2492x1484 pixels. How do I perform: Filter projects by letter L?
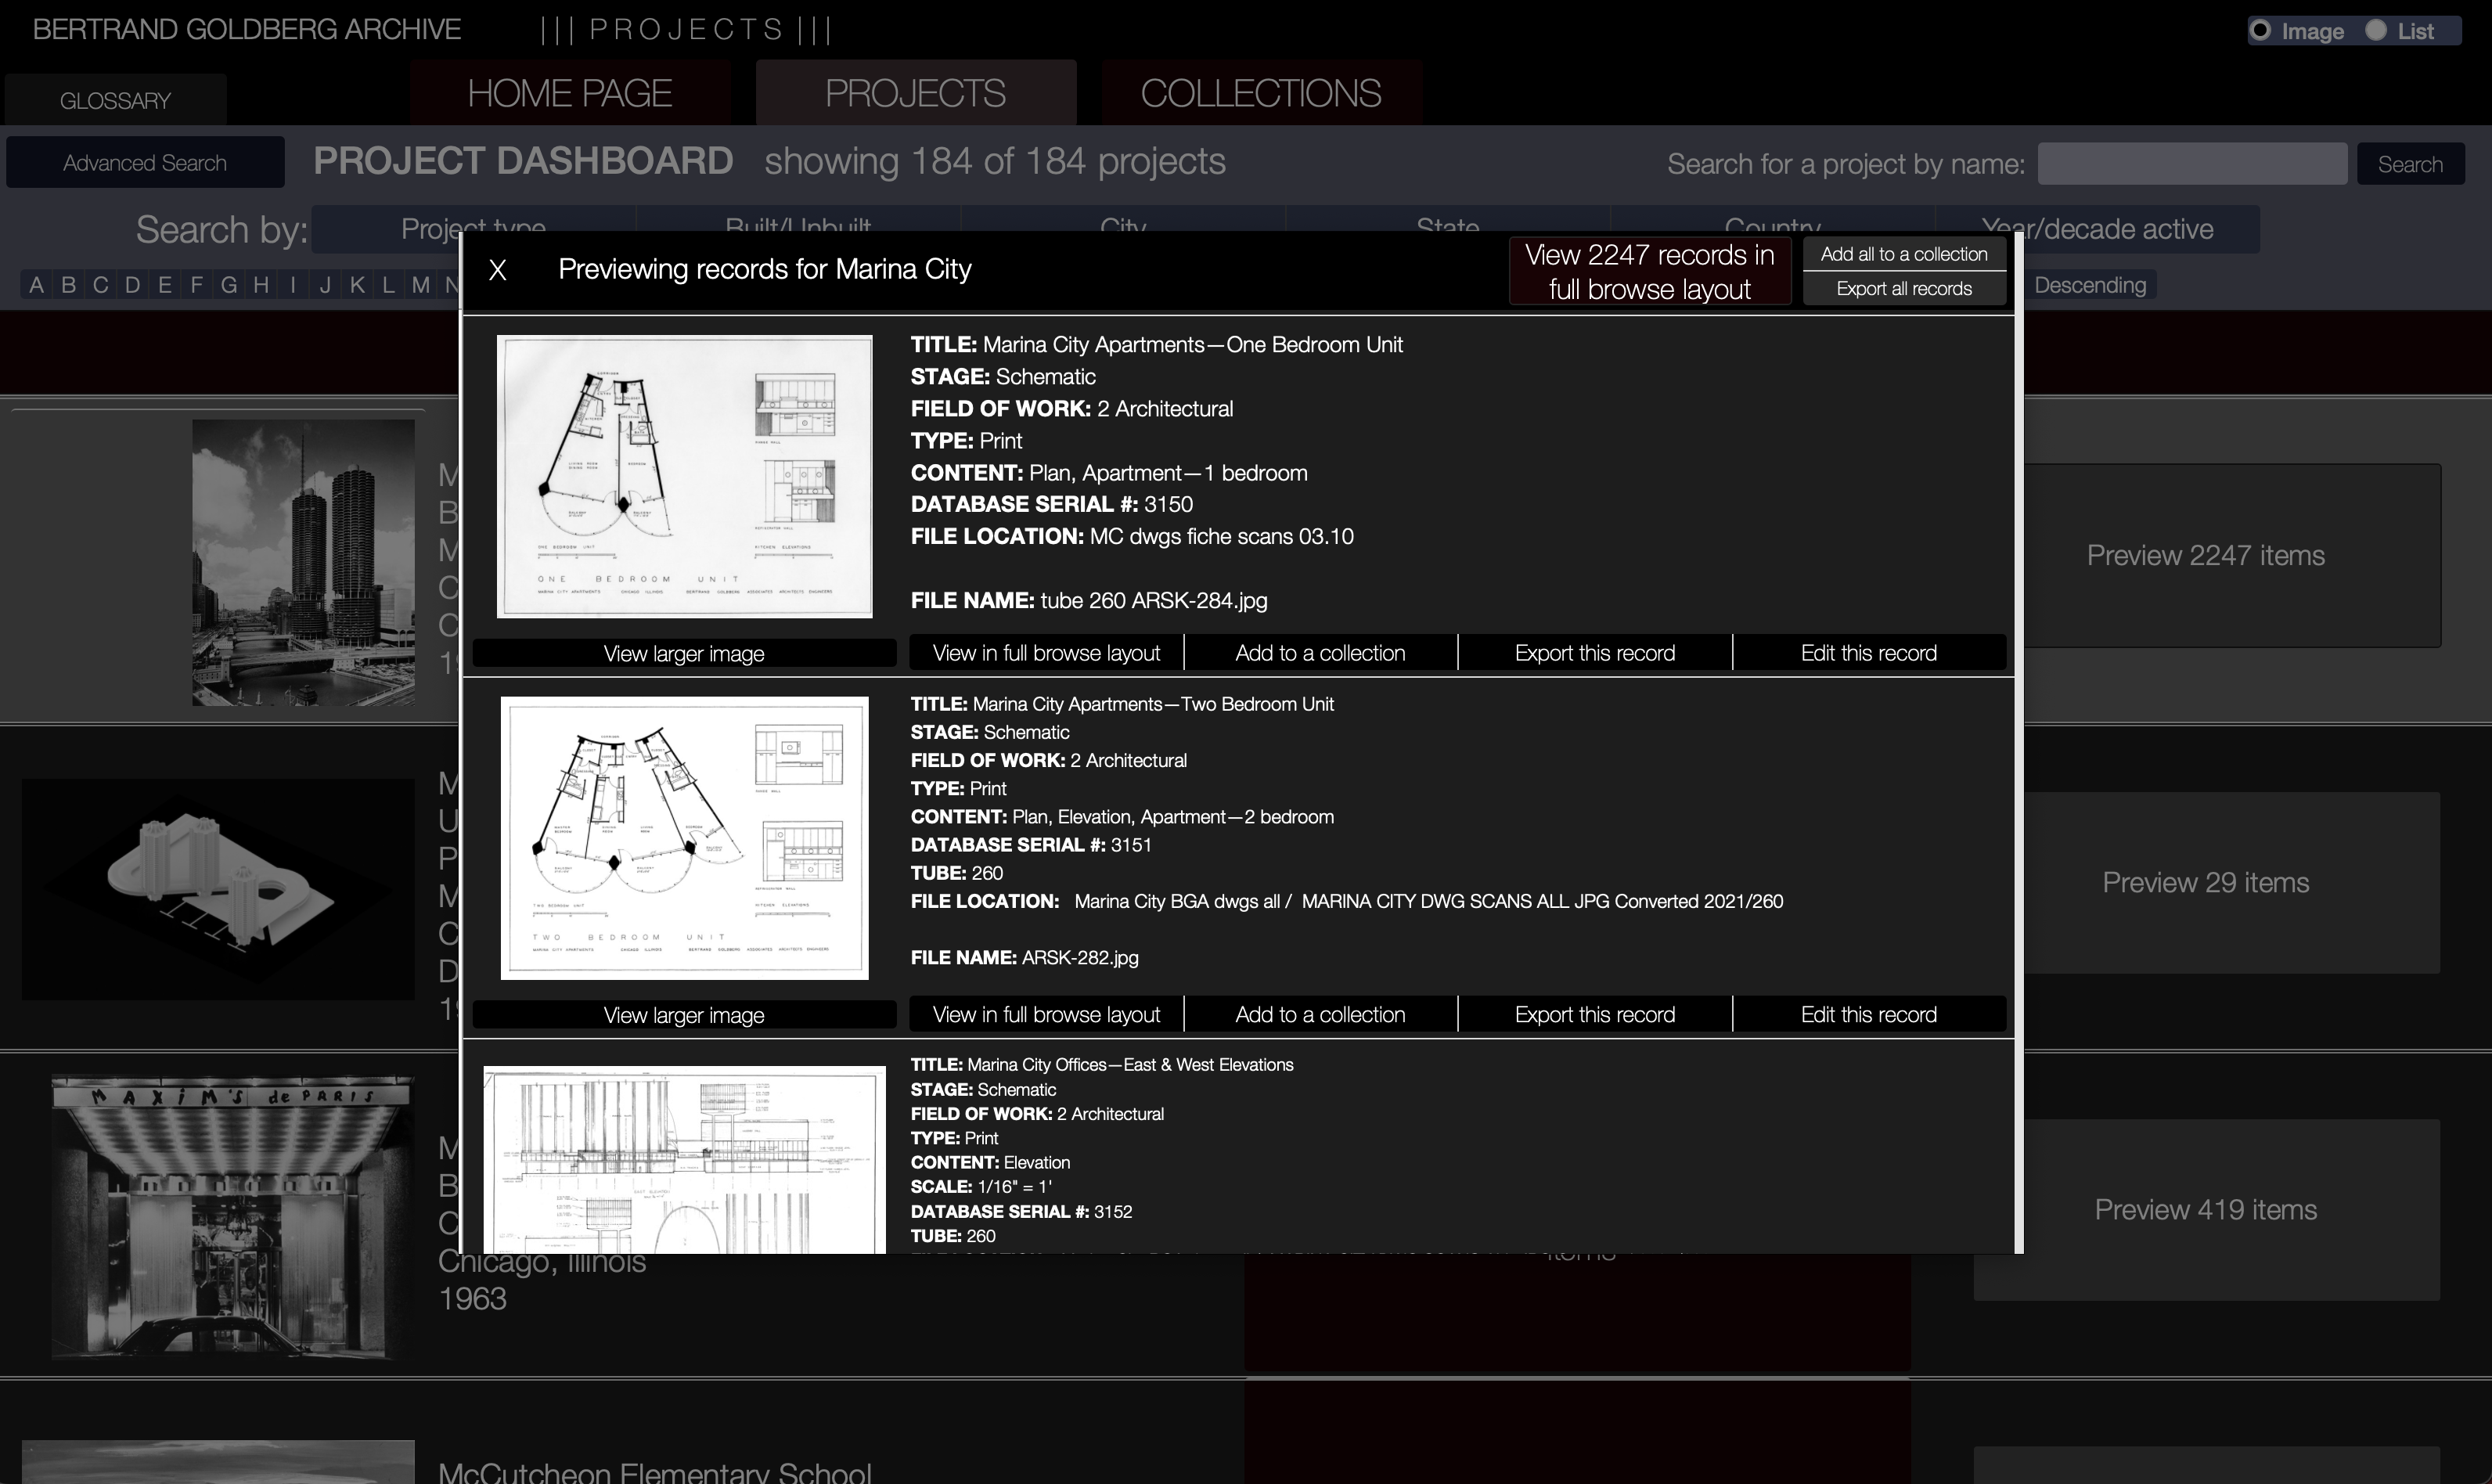click(388, 285)
